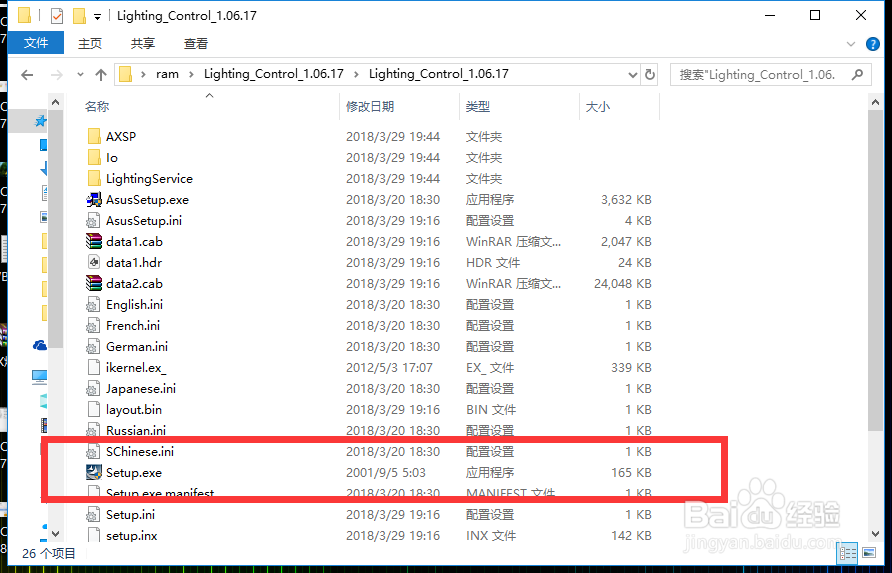
Task: Click the 2012/5/3 17:07 date cell
Action: 389,368
